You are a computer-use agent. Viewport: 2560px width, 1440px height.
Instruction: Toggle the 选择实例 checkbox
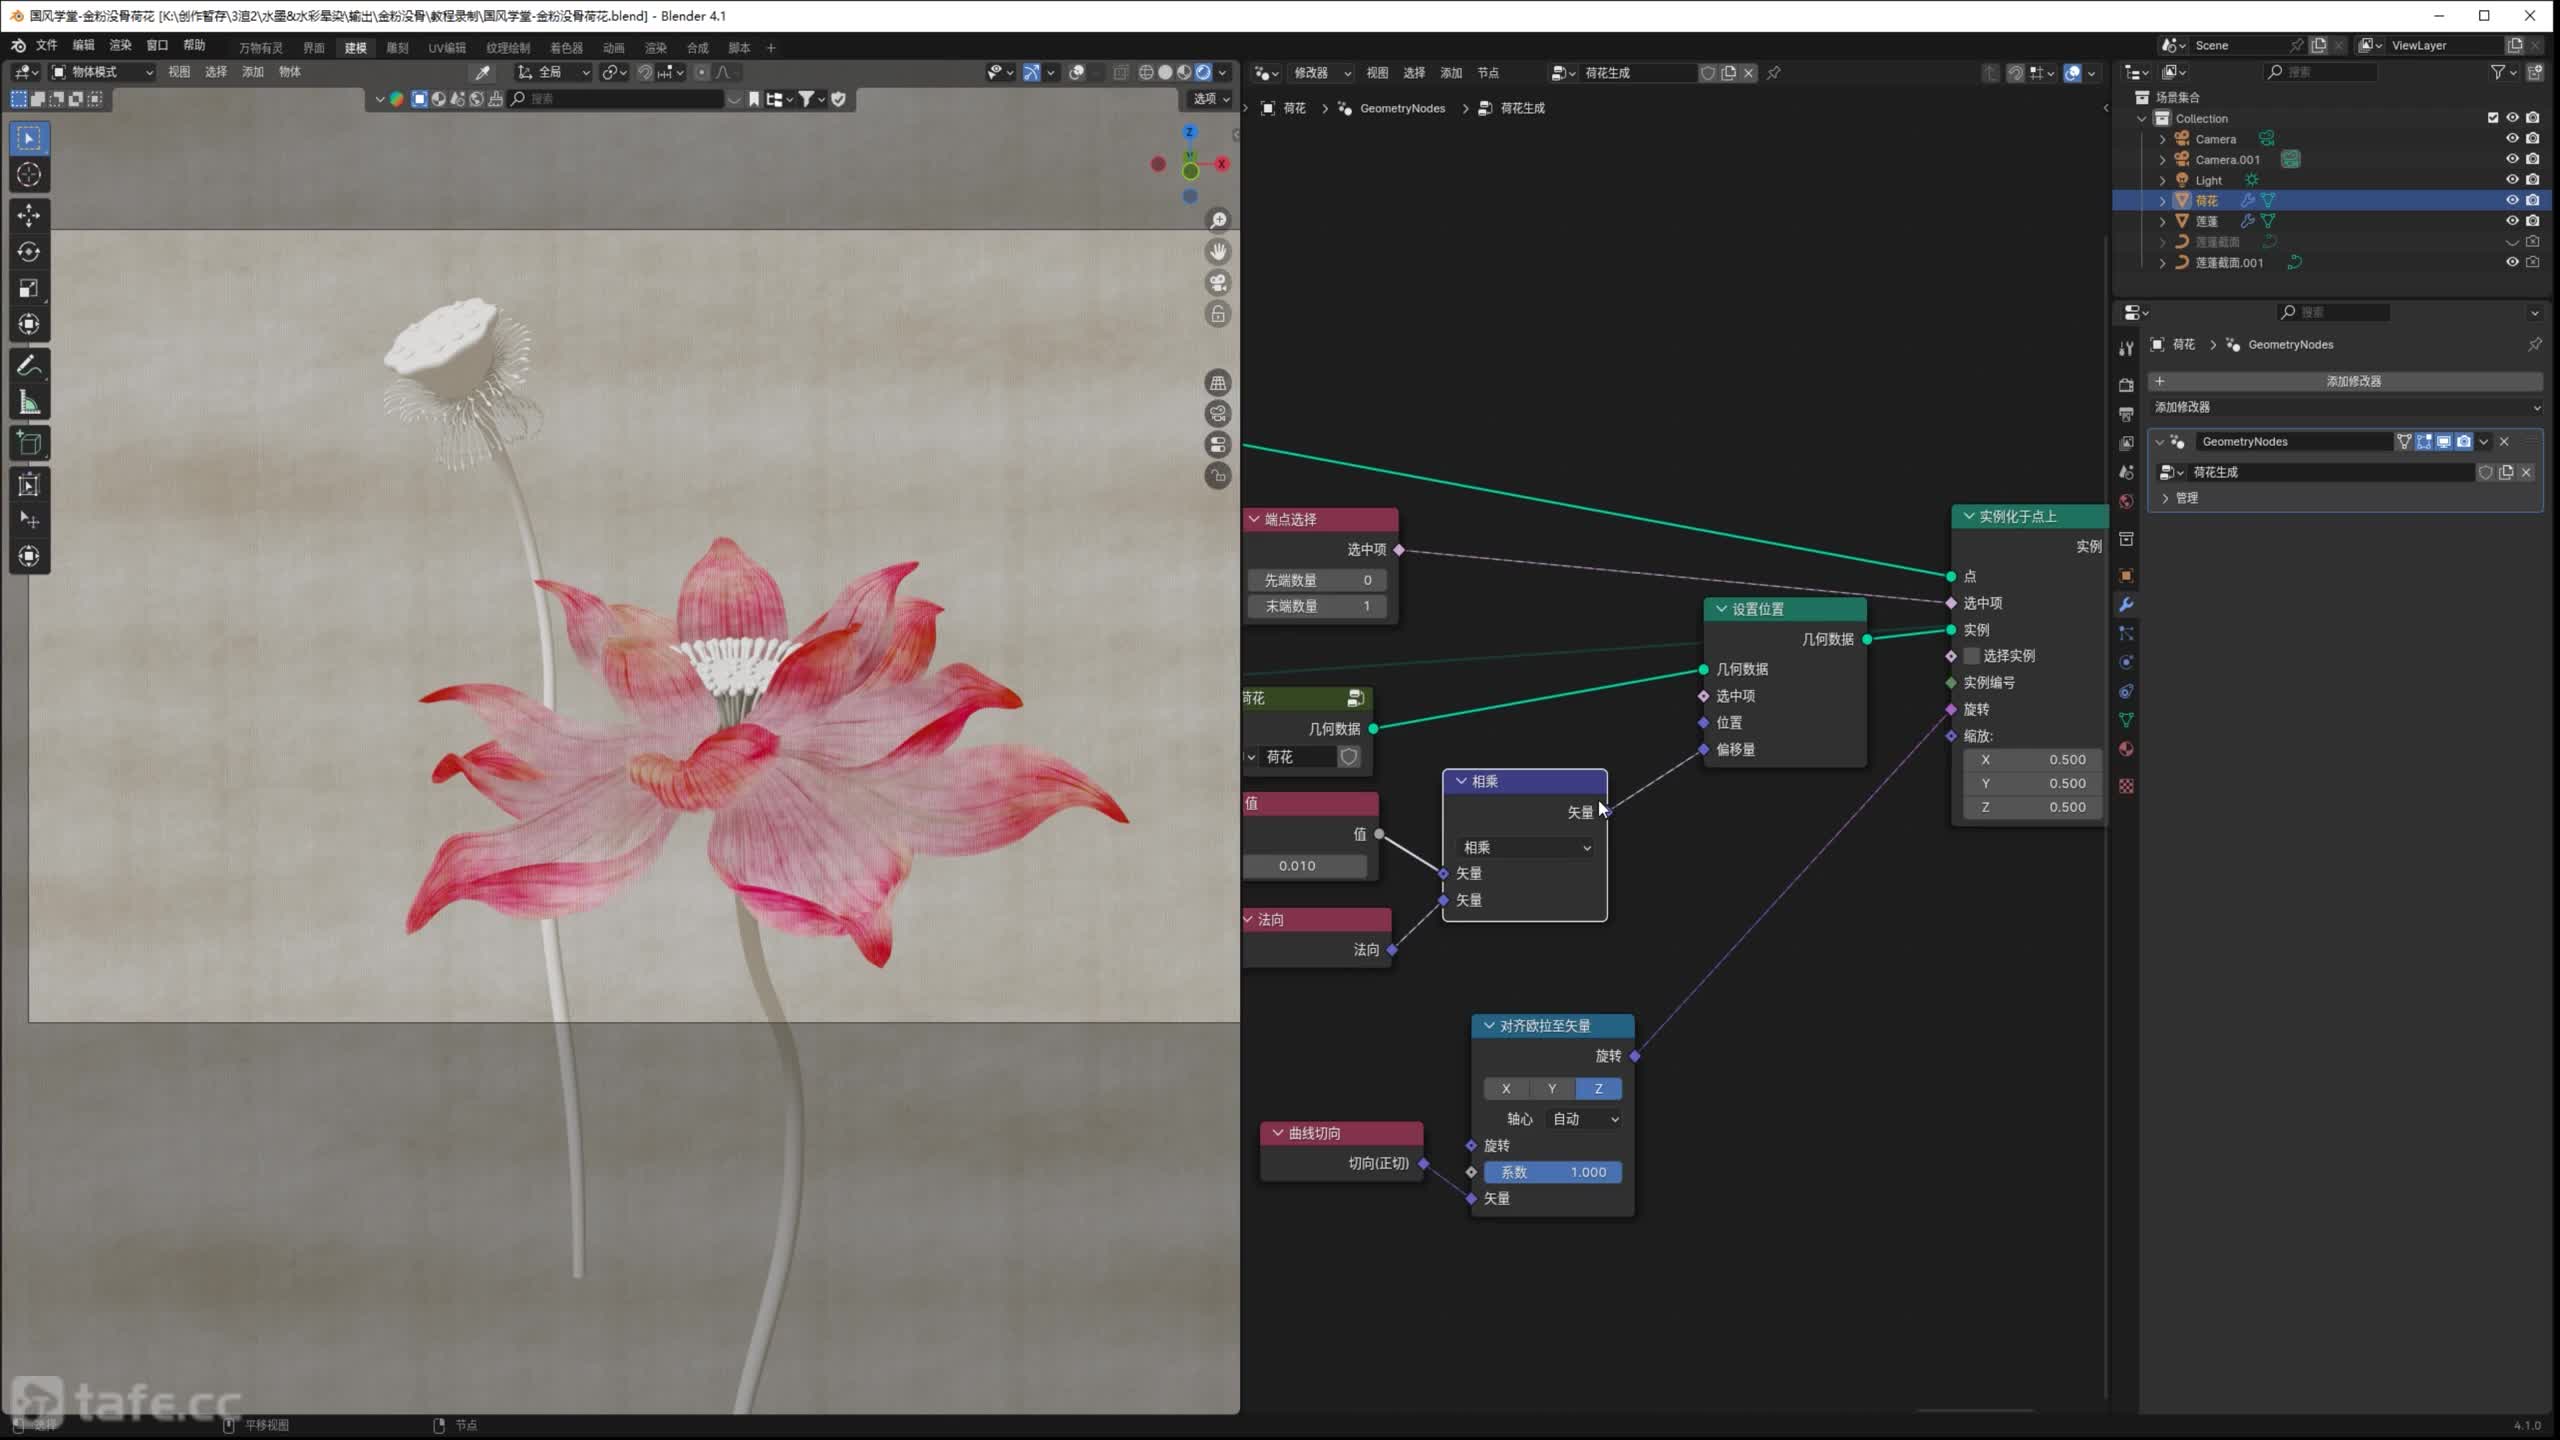(x=1971, y=656)
